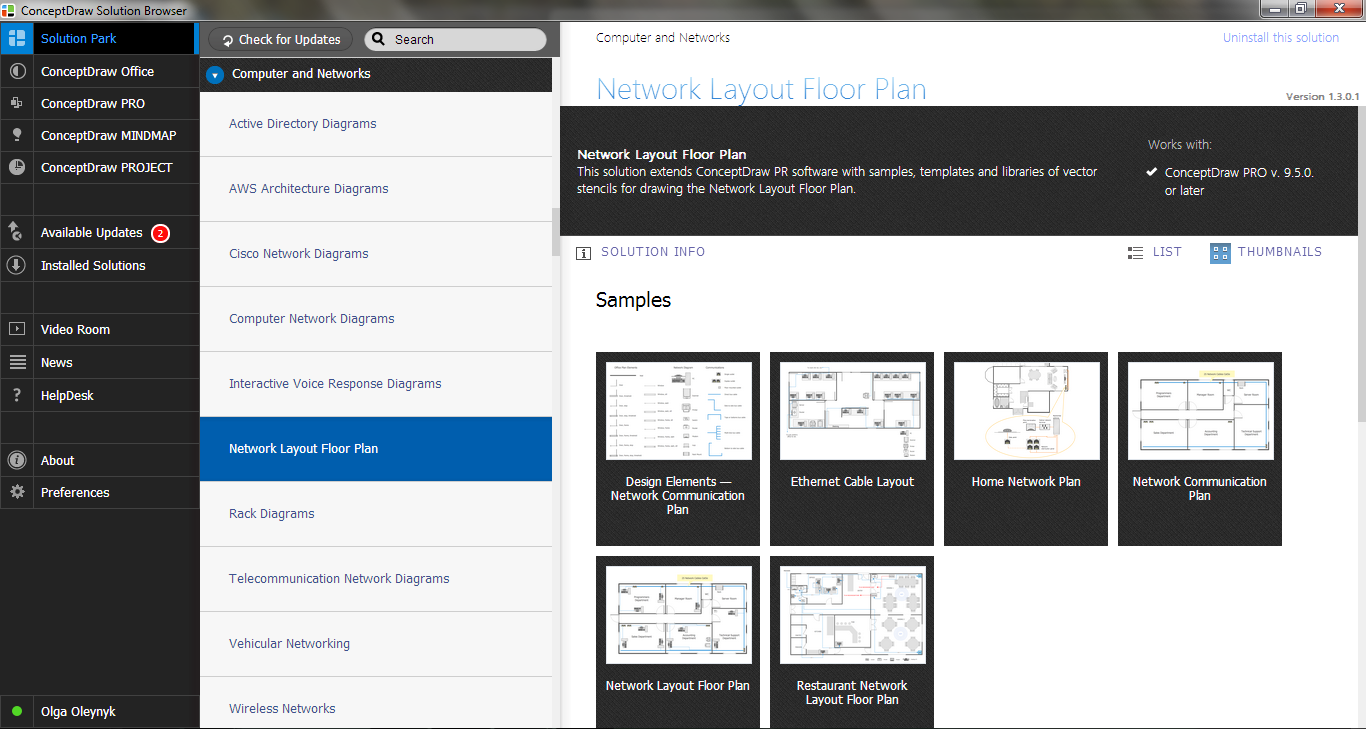Screen dimensions: 1366x729
Task: Select Interactive Voice Response Diagrams solution
Action: click(x=376, y=384)
